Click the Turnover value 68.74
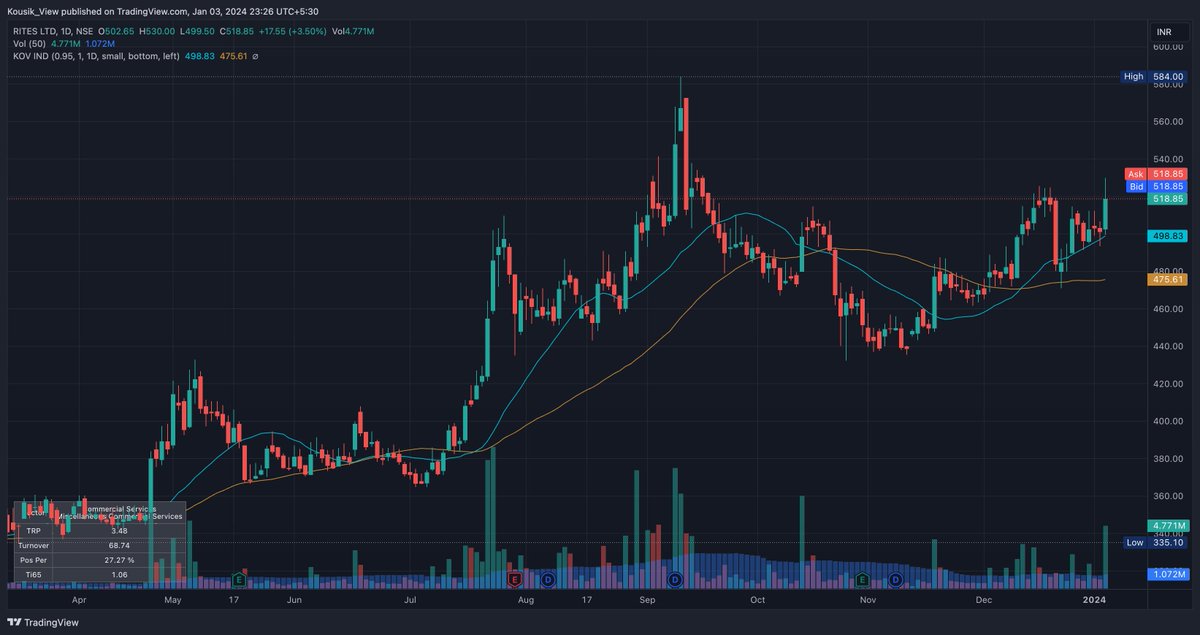Viewport: 1200px width, 635px height. (118, 545)
